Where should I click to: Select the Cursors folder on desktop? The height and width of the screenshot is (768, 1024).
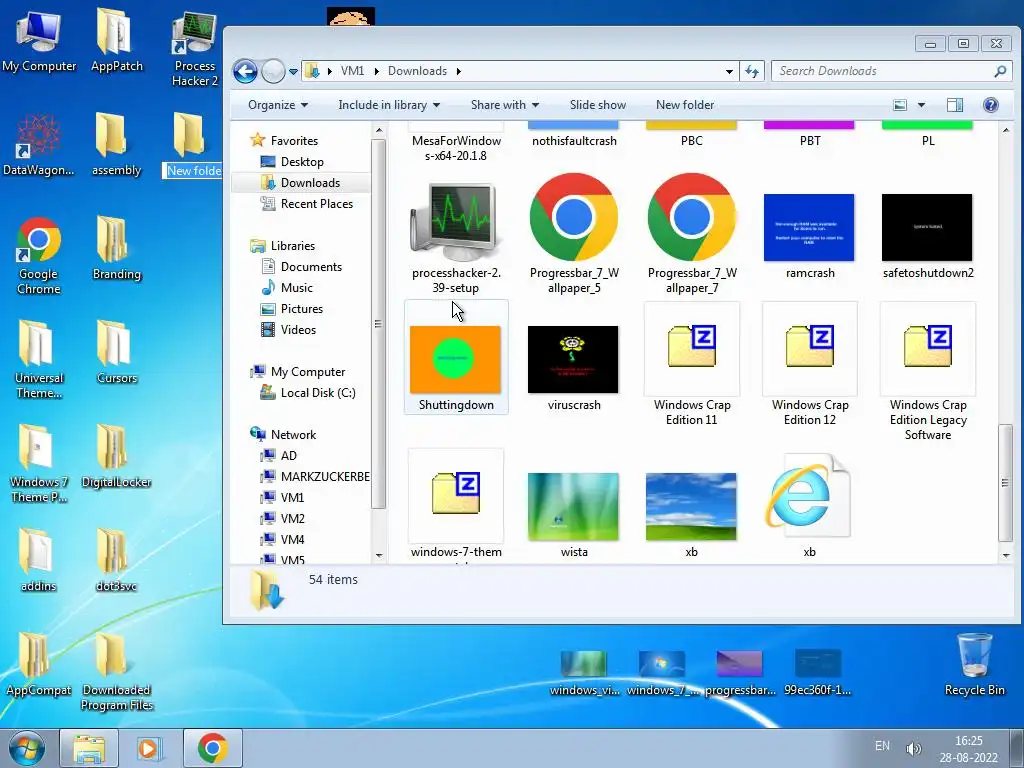(x=116, y=353)
